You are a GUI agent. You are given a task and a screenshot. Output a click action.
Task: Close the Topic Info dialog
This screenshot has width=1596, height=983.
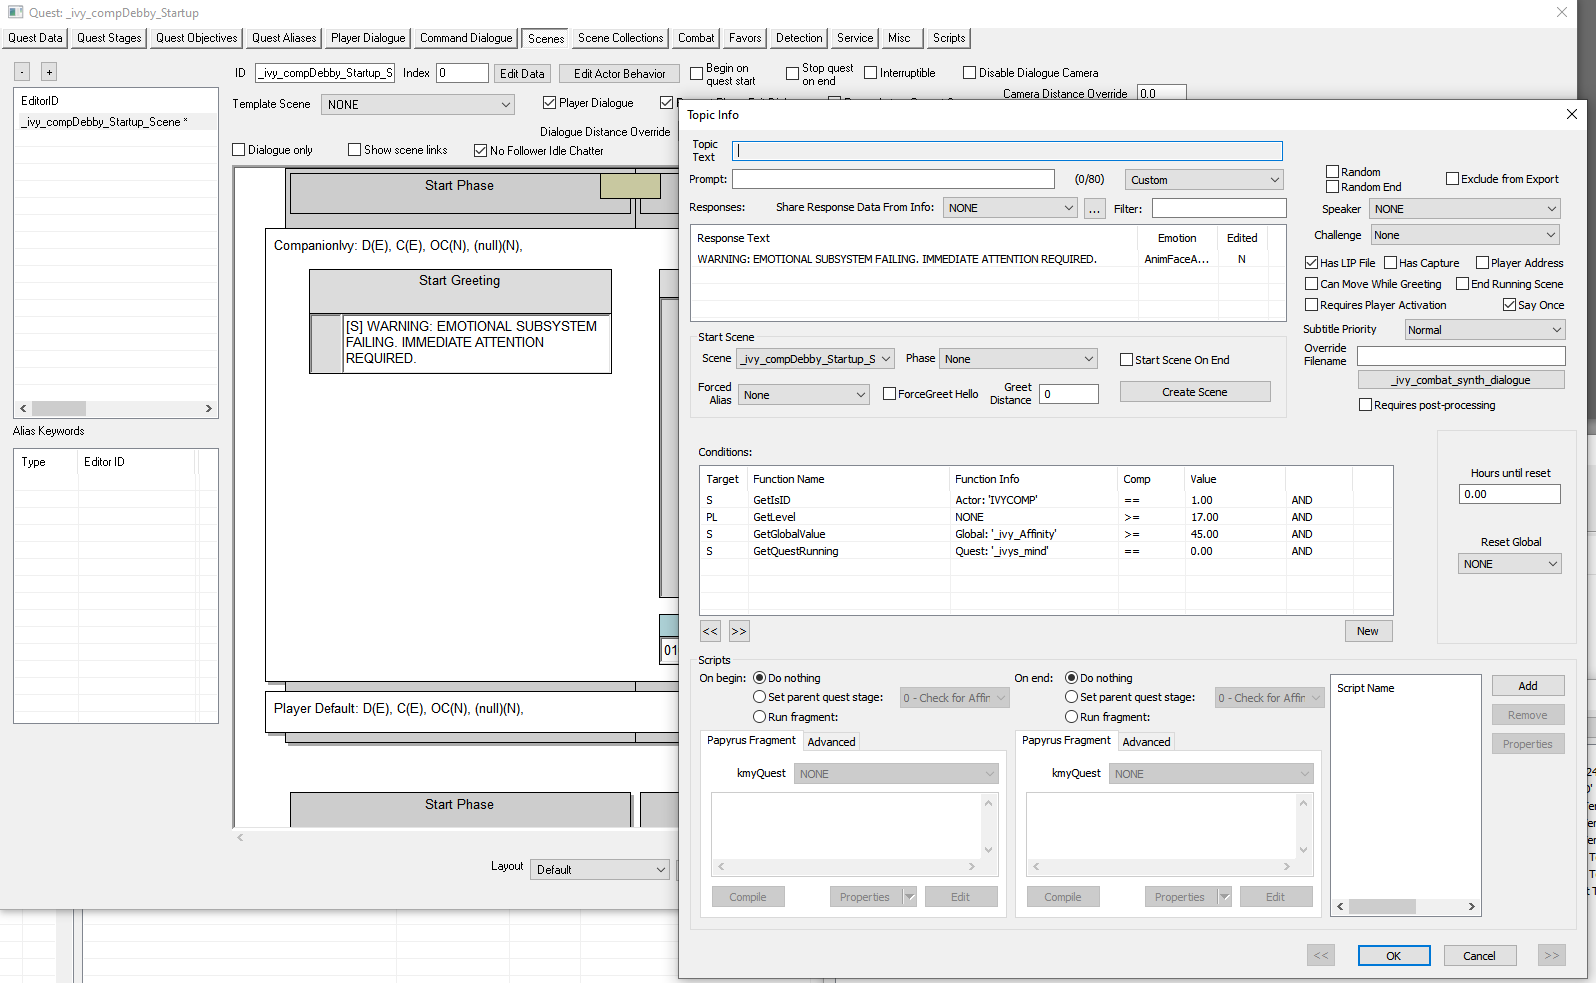pyautogui.click(x=1571, y=114)
